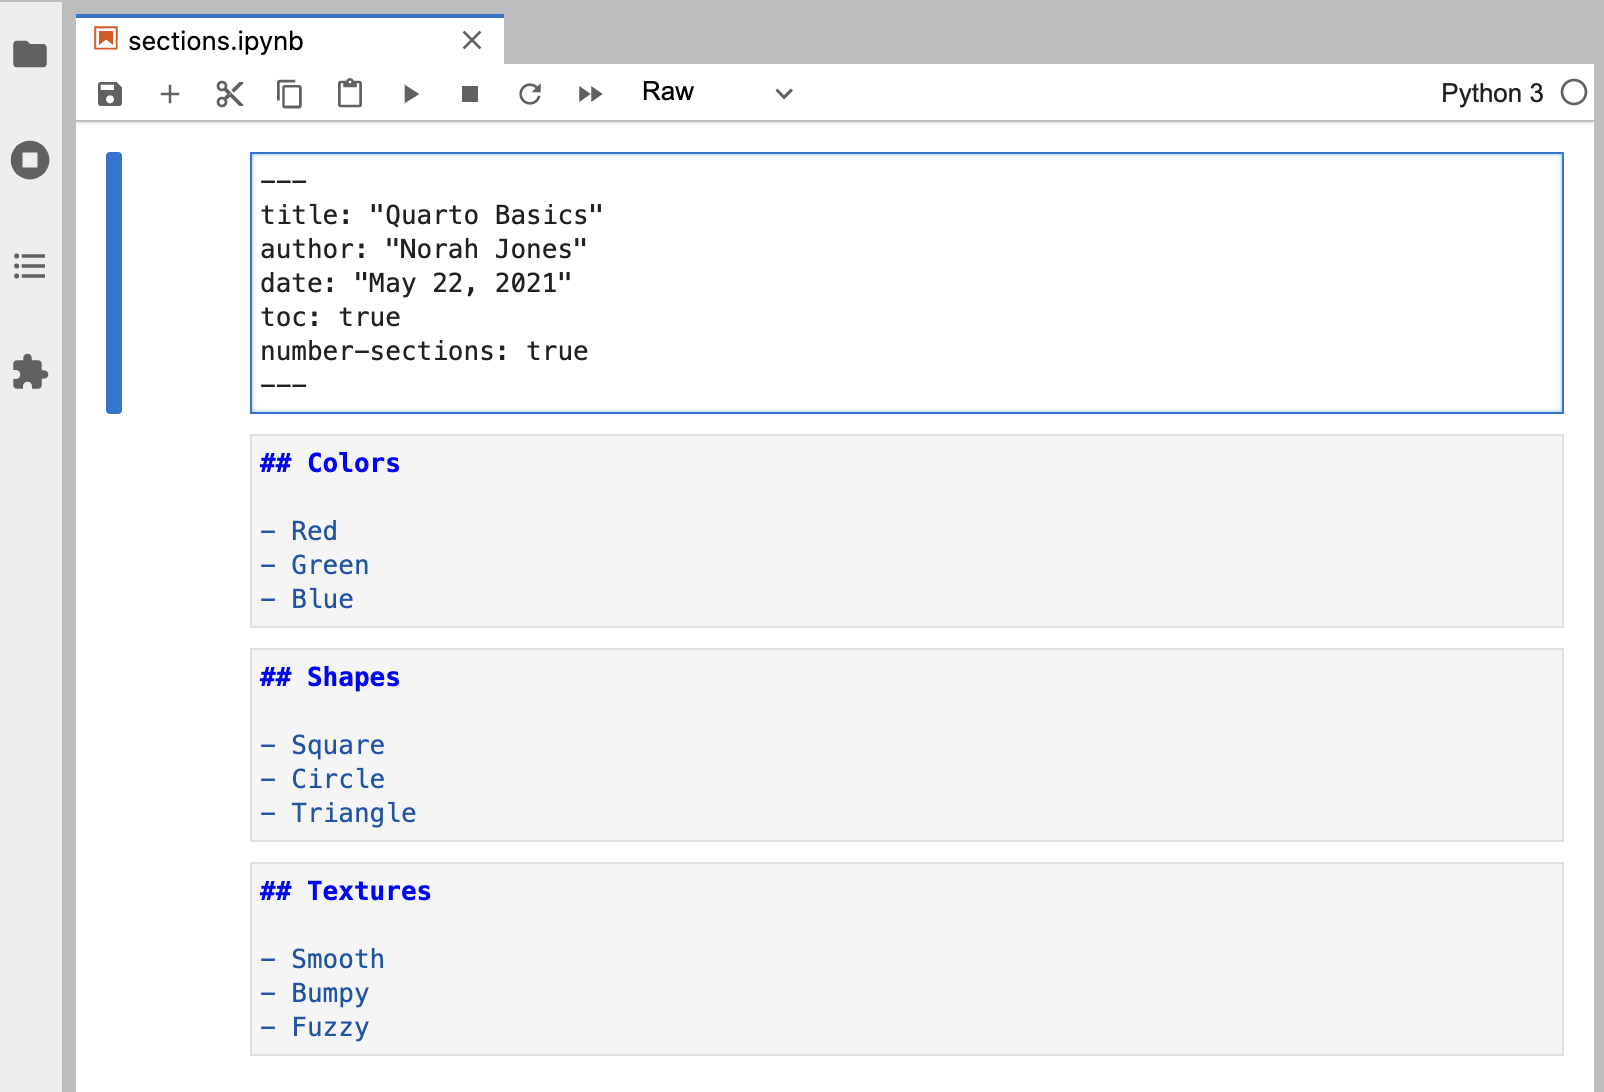Show running terminals and kernels panel
Screen dimensions: 1604x1092
[30, 160]
